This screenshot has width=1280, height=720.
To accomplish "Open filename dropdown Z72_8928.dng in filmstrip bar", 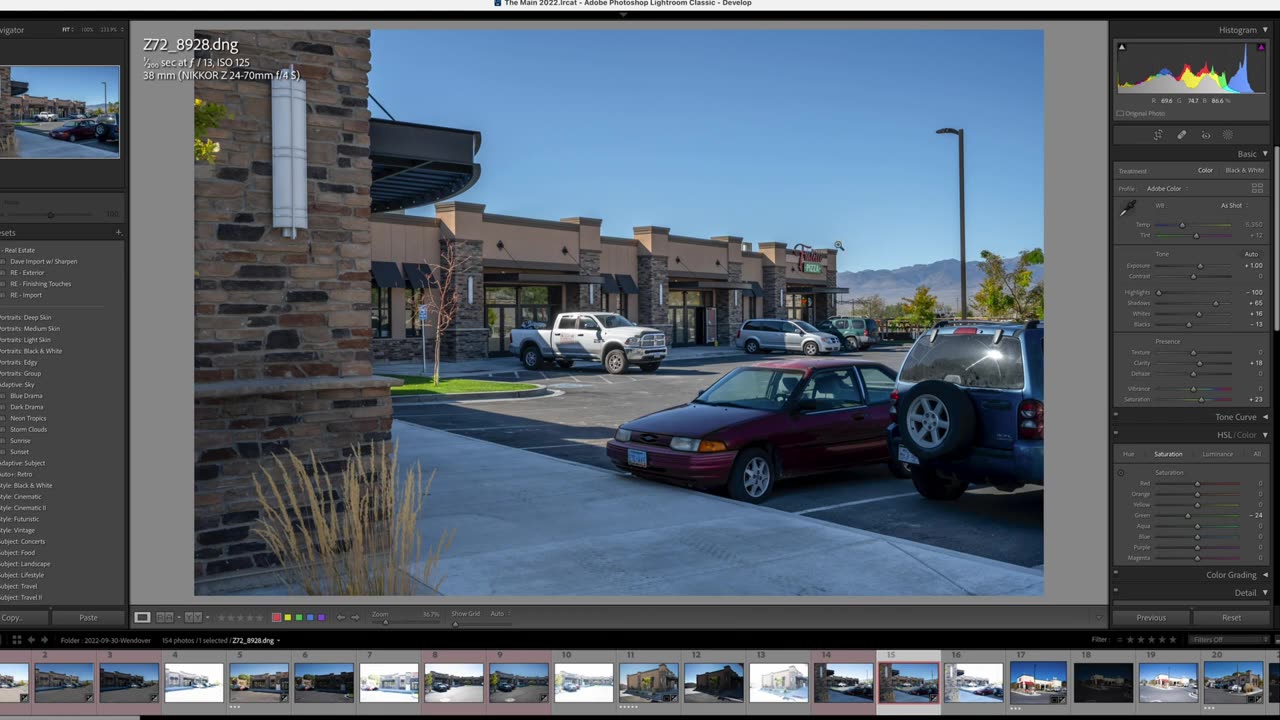I will click(x=256, y=640).
